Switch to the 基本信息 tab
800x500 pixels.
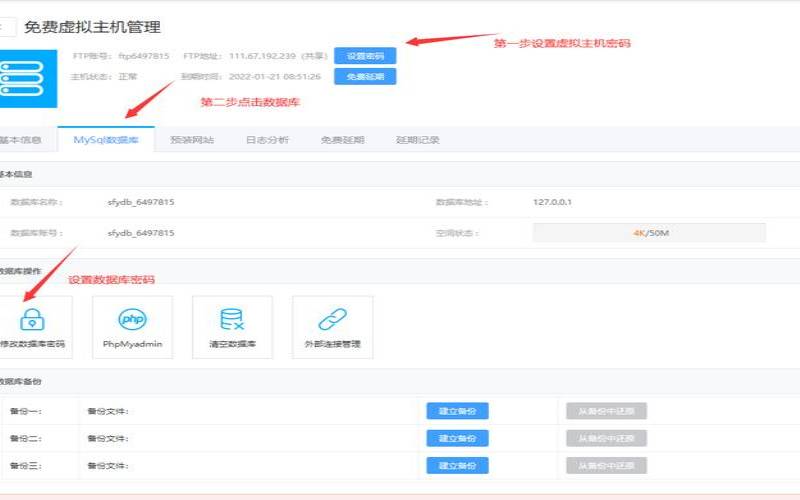tap(20, 140)
